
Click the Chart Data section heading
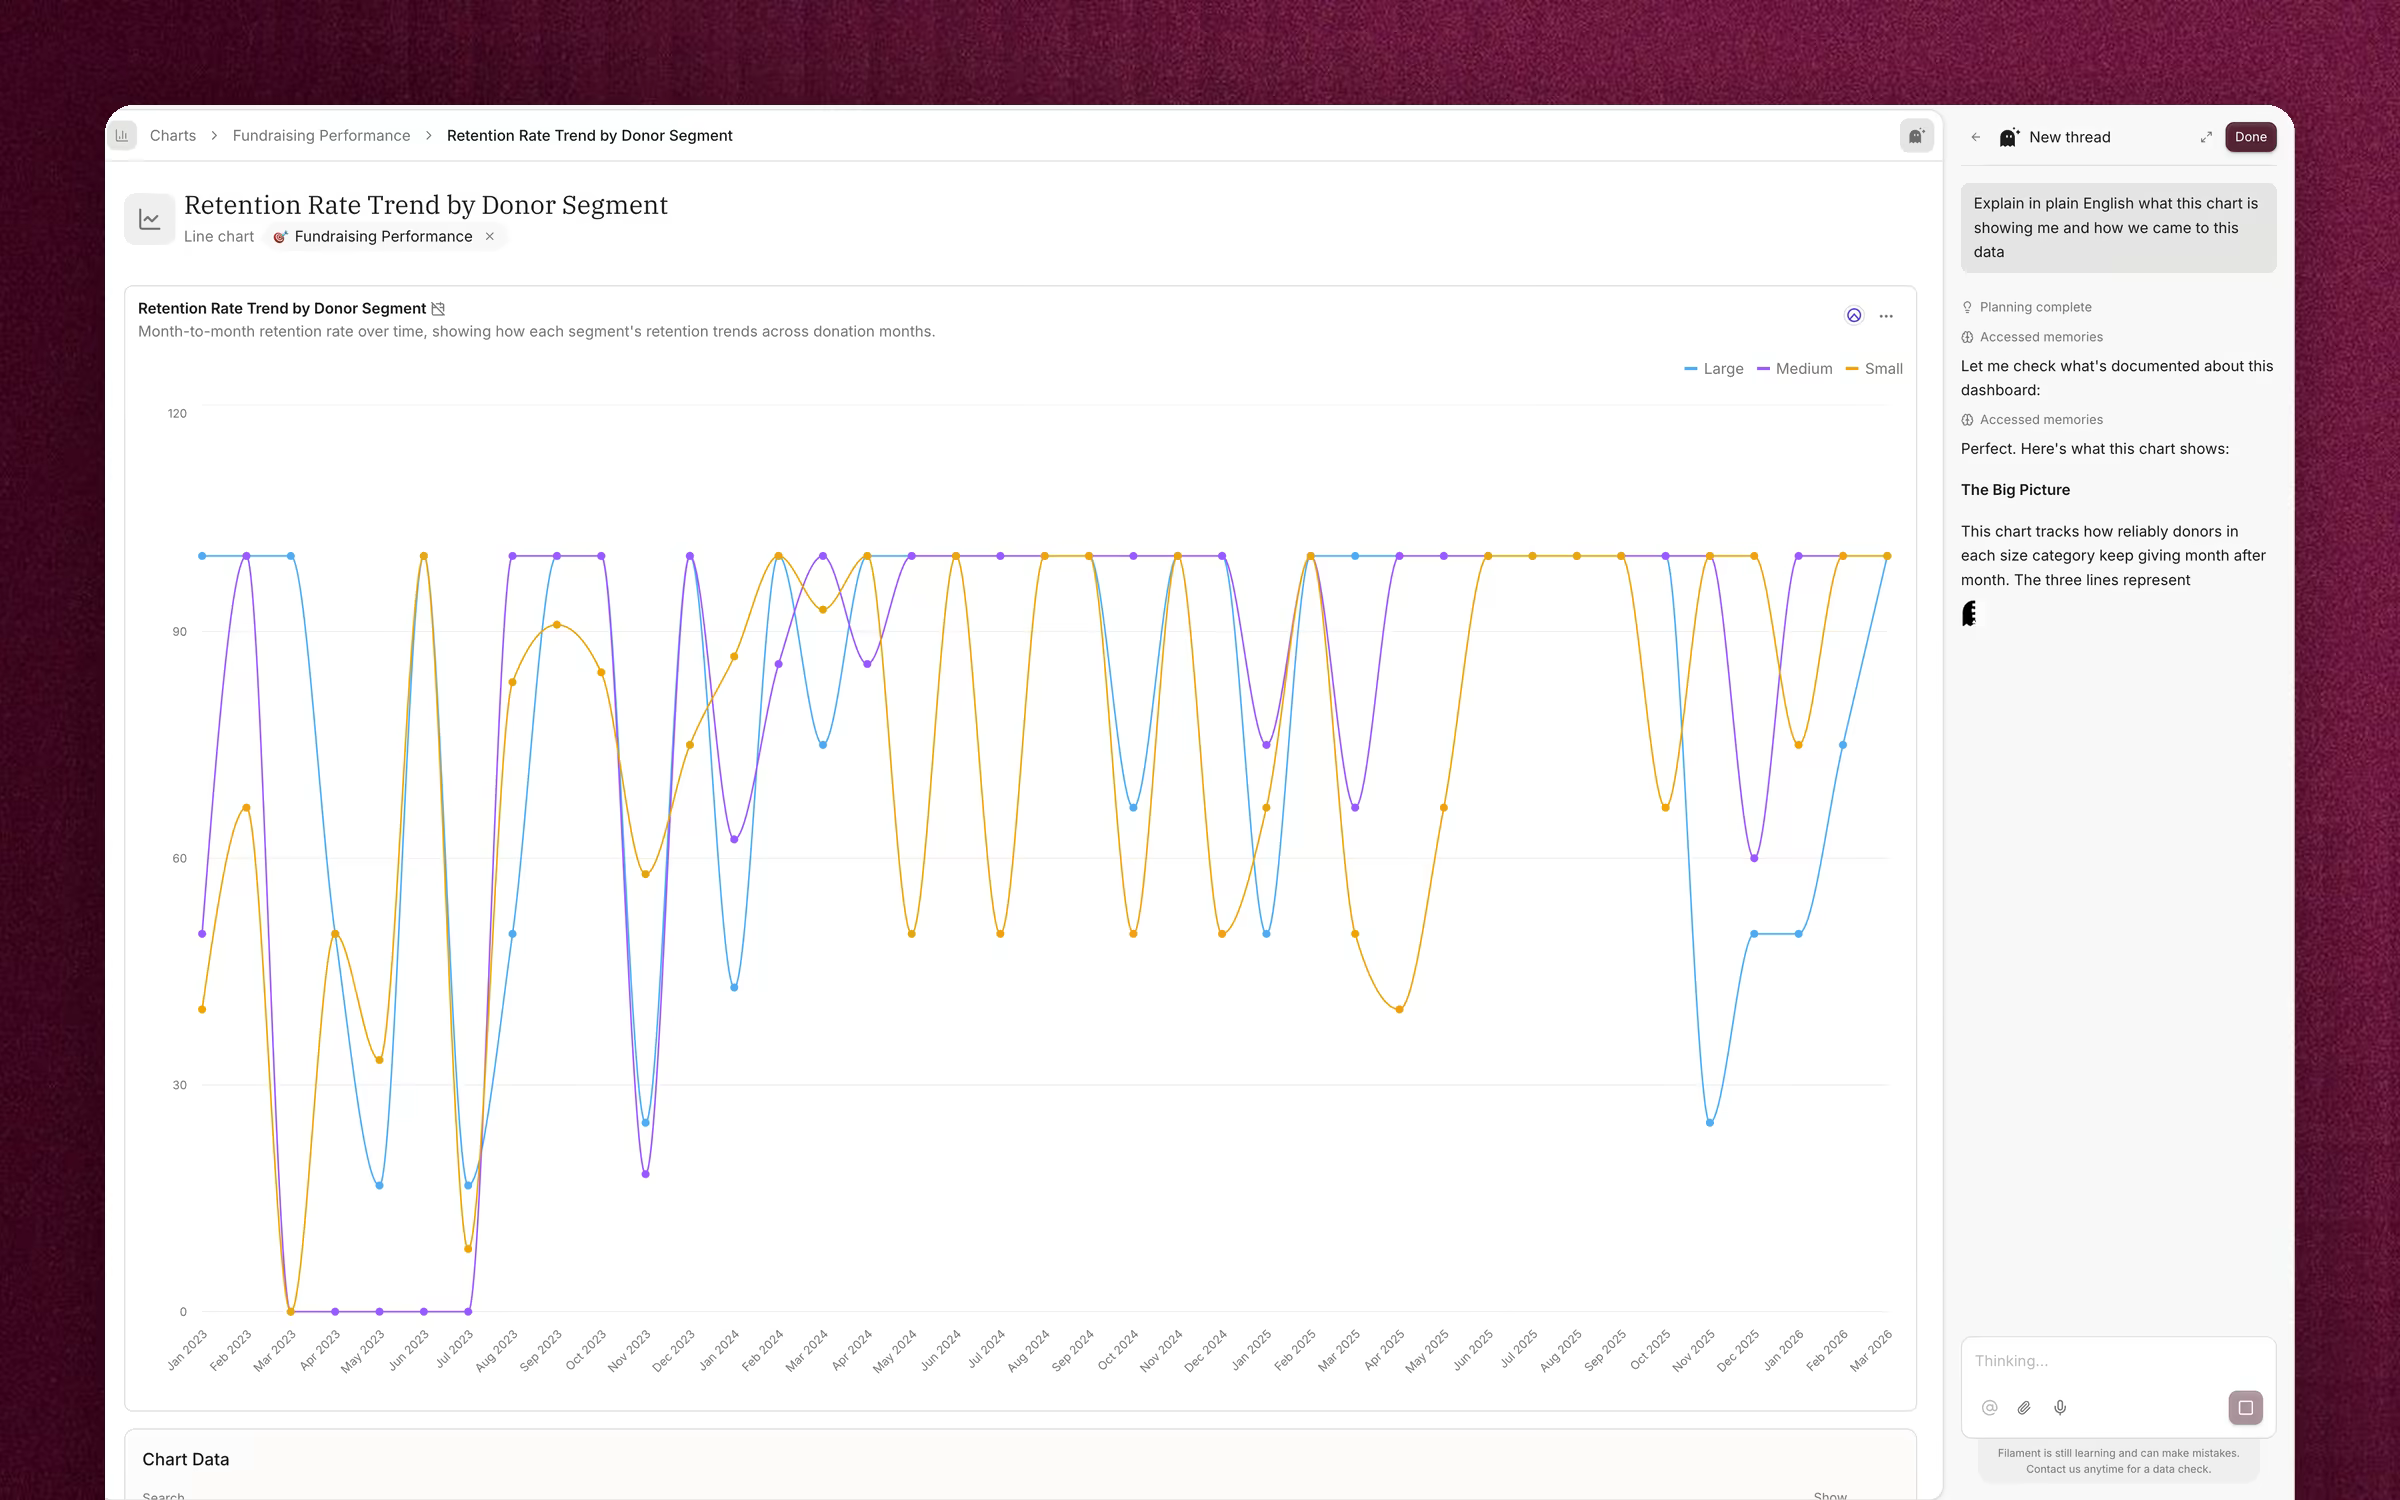point(186,1459)
